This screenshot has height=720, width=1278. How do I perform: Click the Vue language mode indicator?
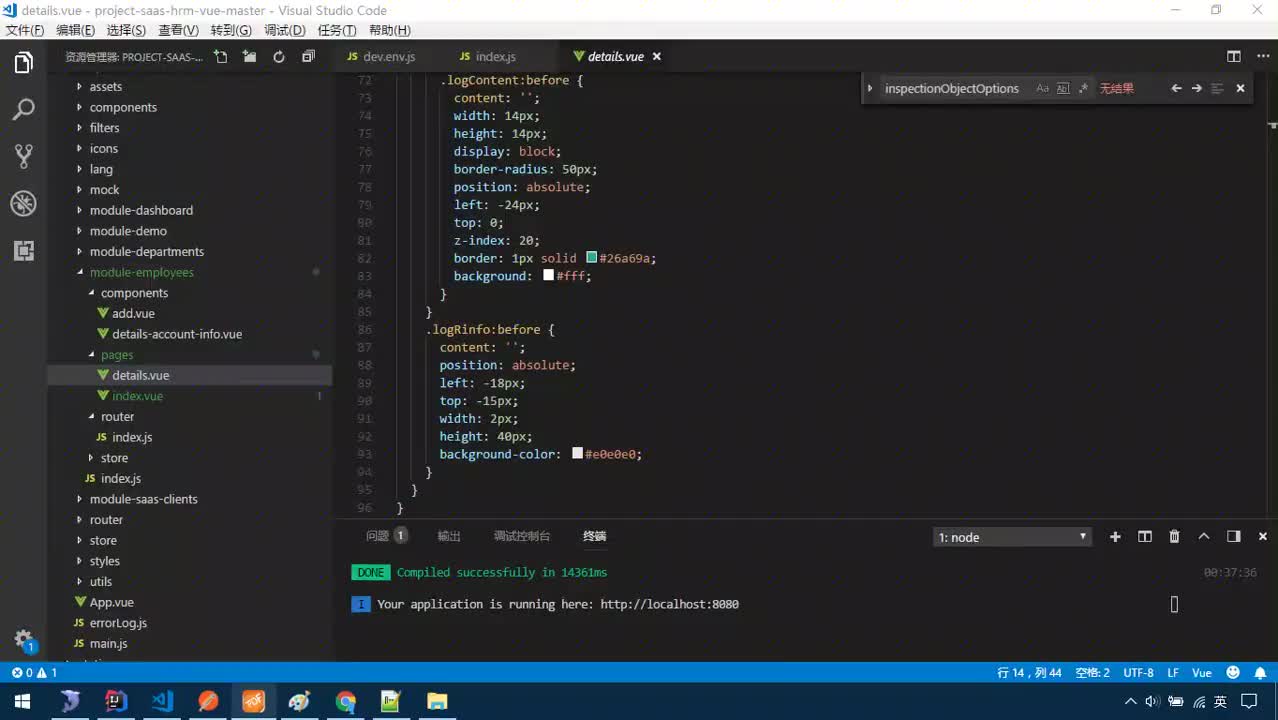coord(1202,673)
